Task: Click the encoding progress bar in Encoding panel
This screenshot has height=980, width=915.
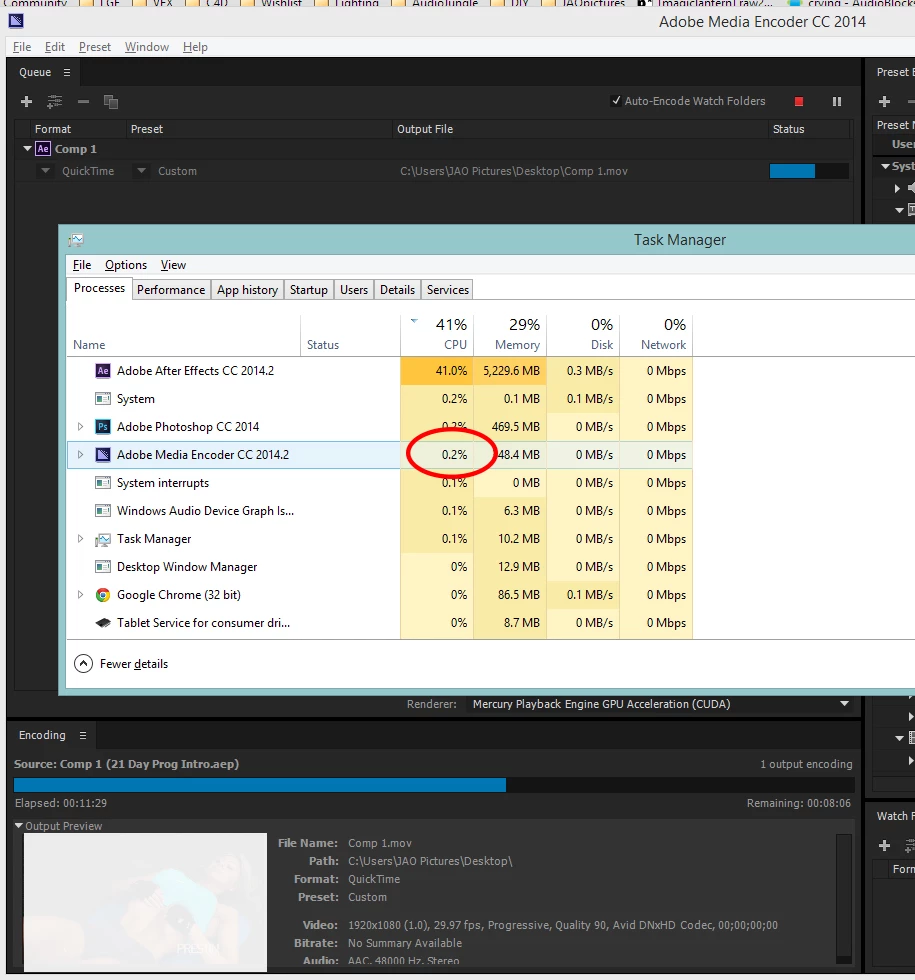Action: (434, 785)
